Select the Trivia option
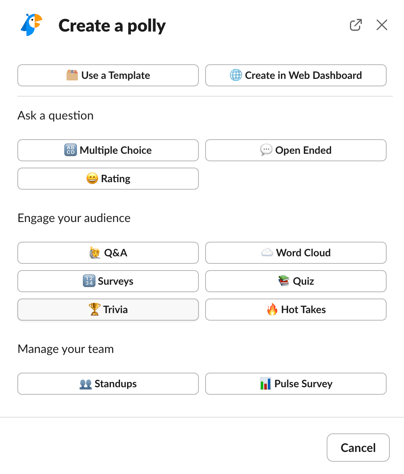 (108, 309)
